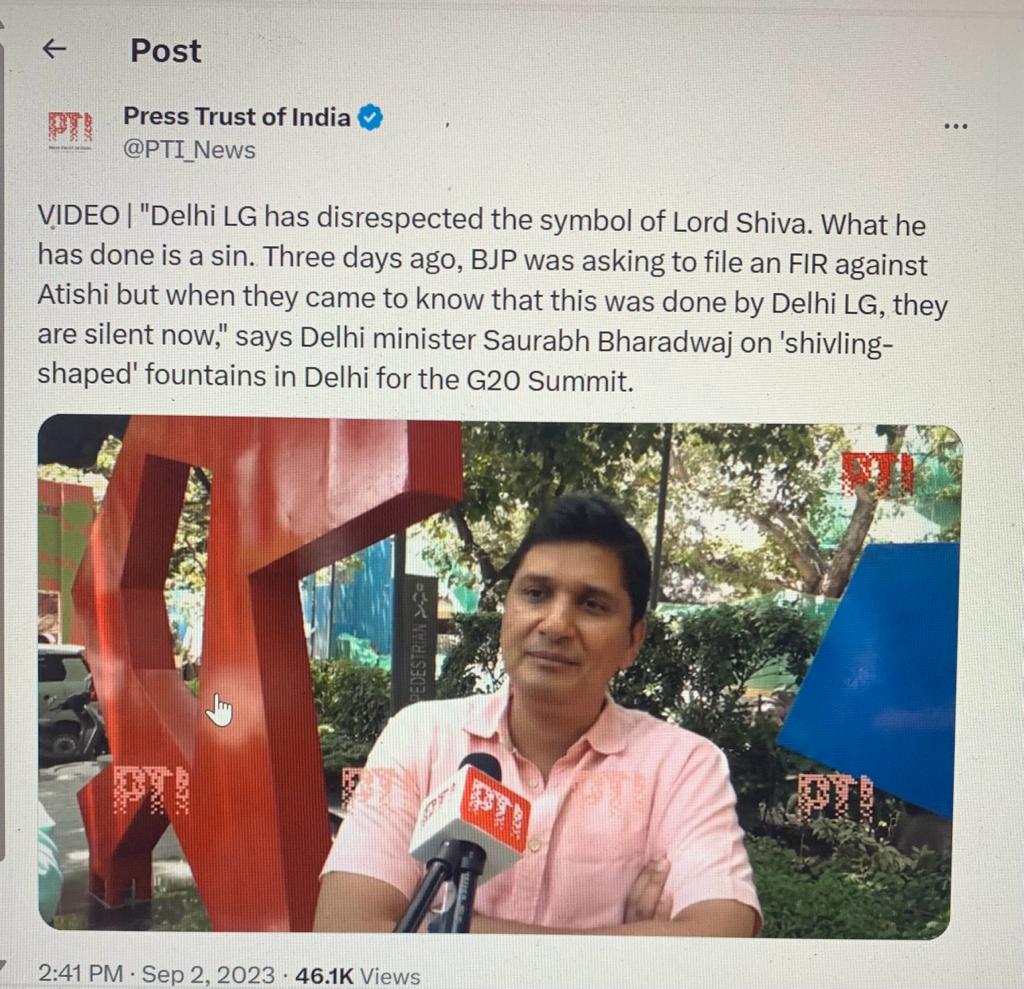Click the PTI watermark beneath the blue sculpture
The width and height of the screenshot is (1024, 989).
click(835, 797)
